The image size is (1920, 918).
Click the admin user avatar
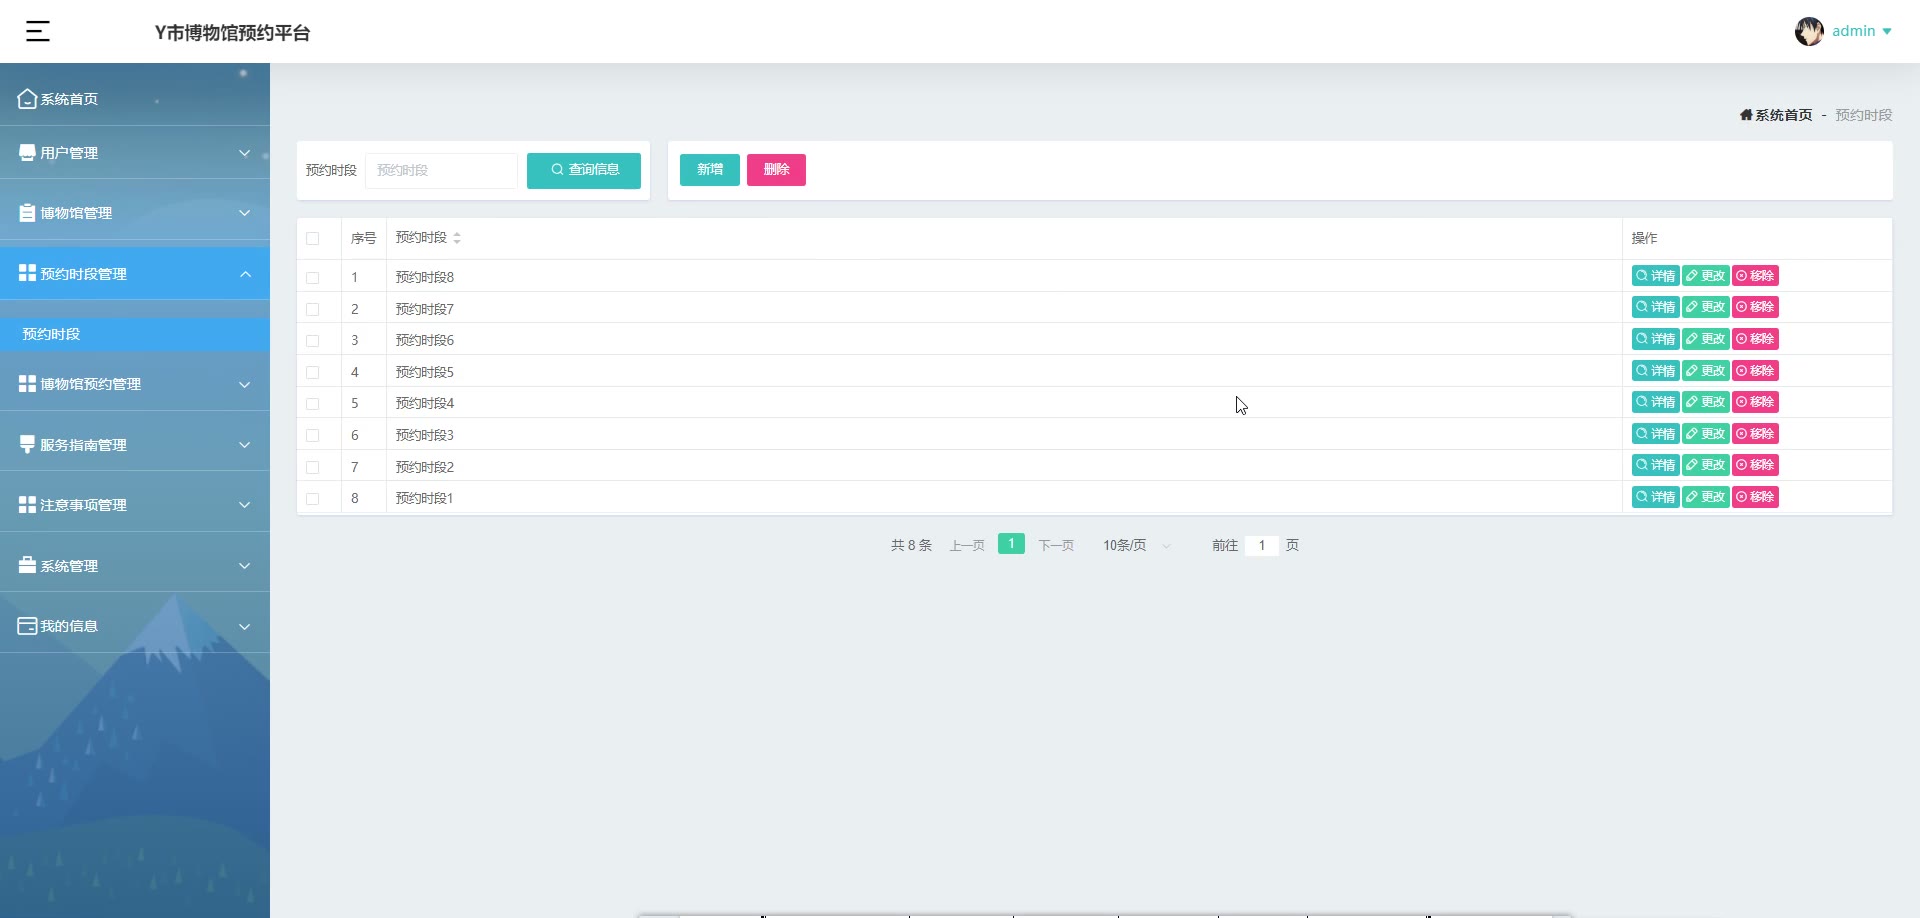(x=1809, y=32)
